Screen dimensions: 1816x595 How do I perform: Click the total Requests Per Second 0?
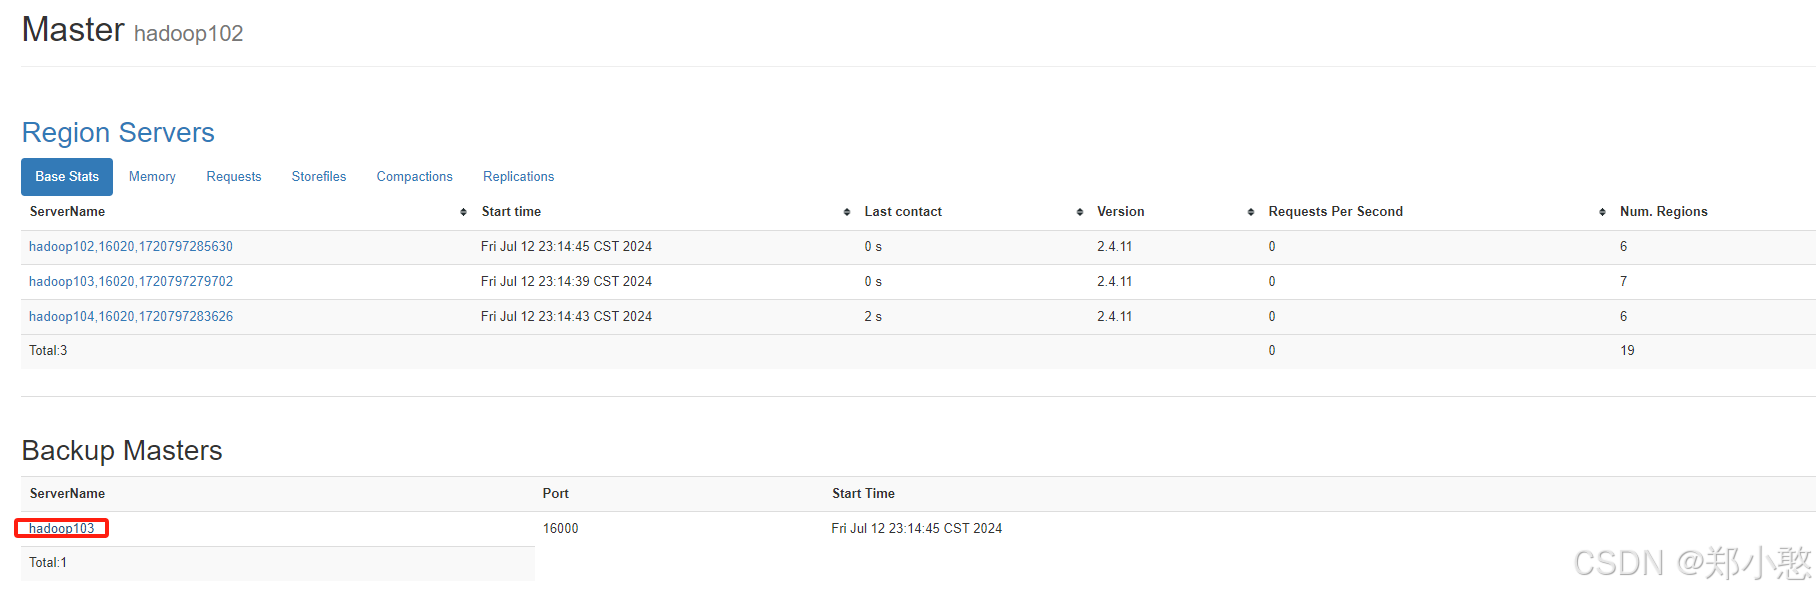point(1272,351)
